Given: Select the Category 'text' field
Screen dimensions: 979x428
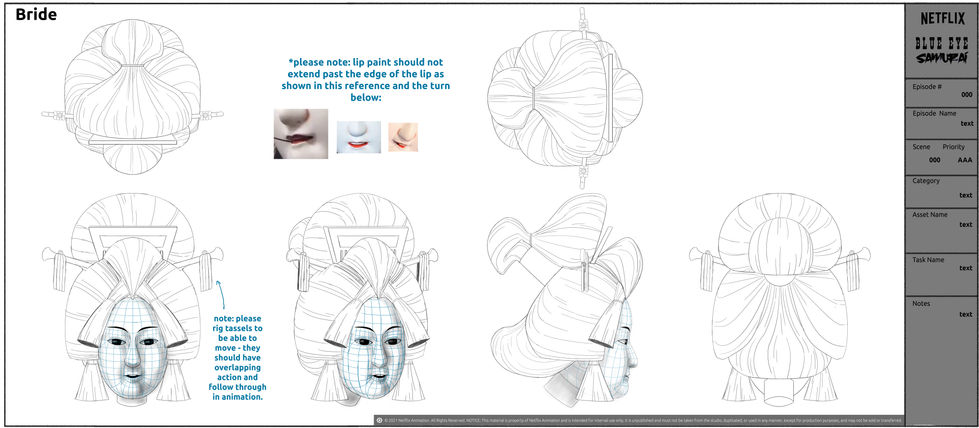Looking at the screenshot, I should pyautogui.click(x=967, y=195).
